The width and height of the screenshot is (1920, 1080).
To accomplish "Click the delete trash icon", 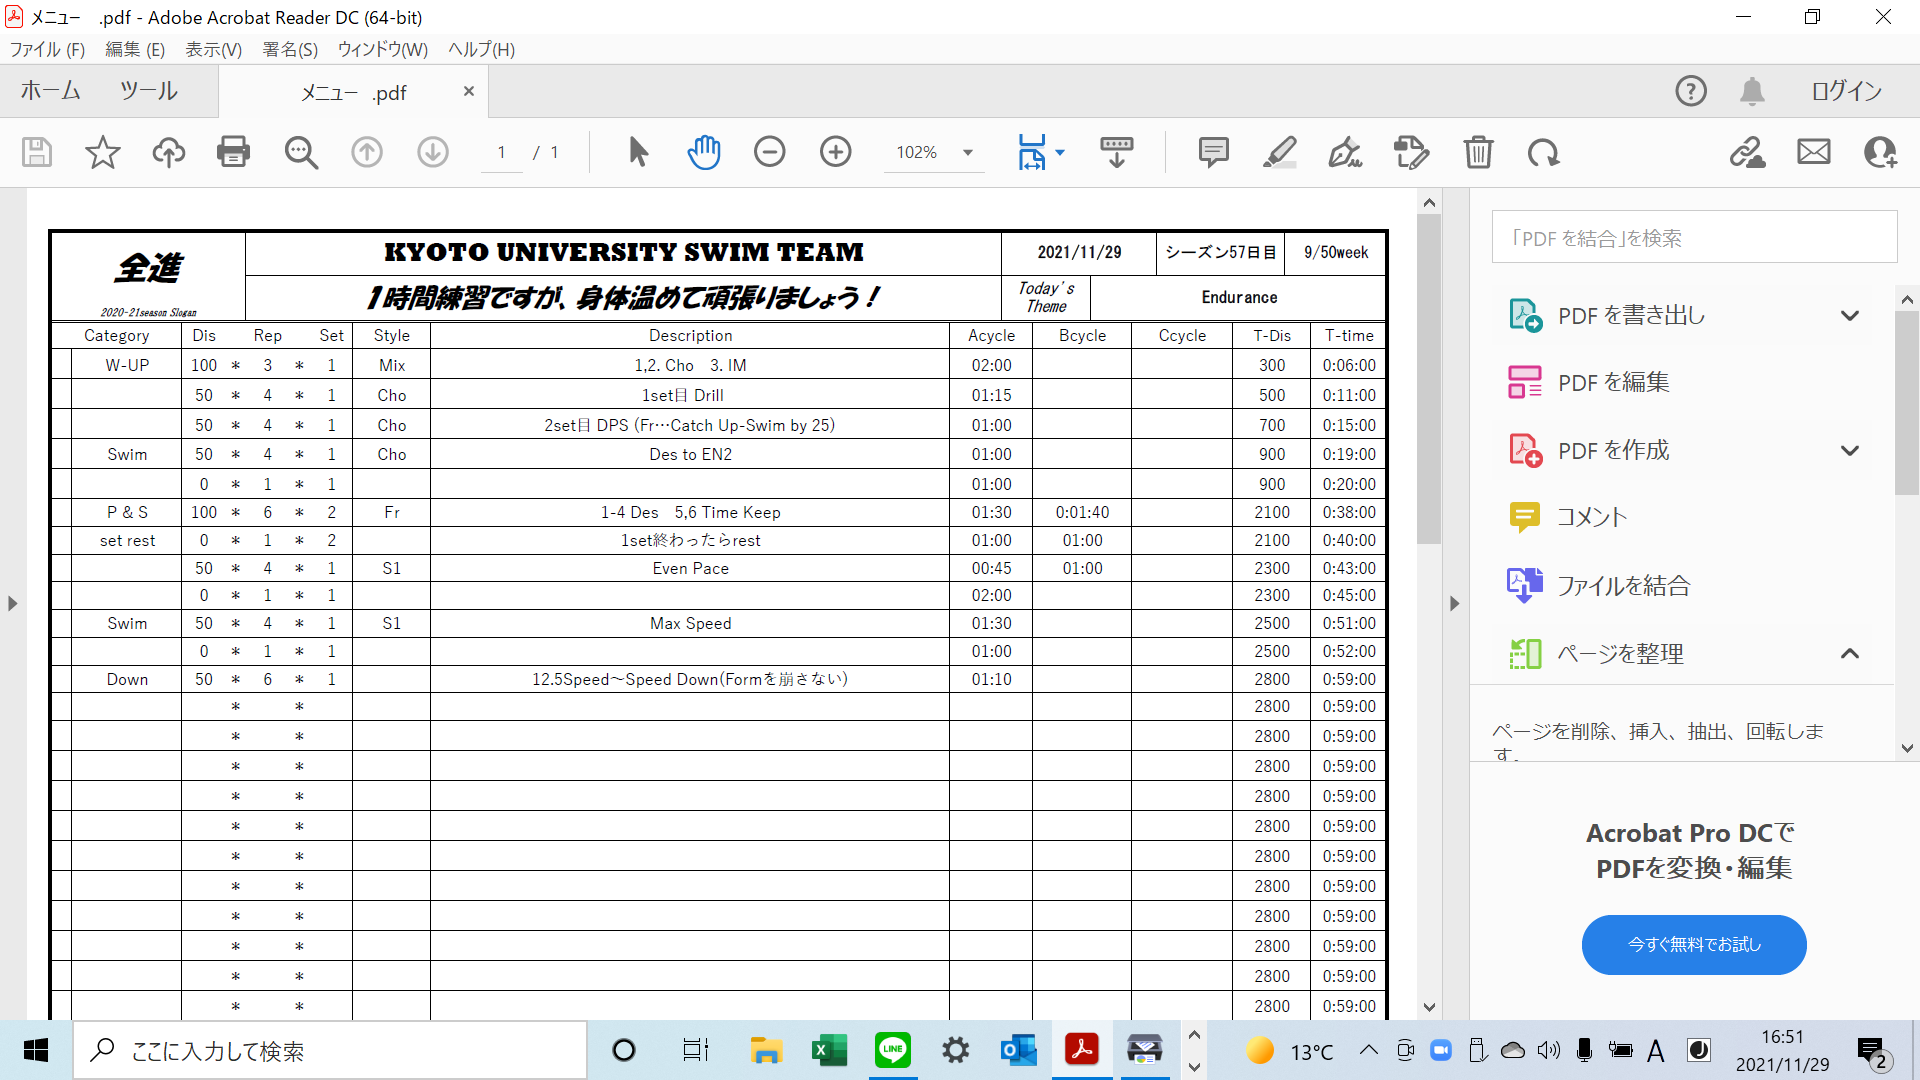I will pyautogui.click(x=1478, y=152).
